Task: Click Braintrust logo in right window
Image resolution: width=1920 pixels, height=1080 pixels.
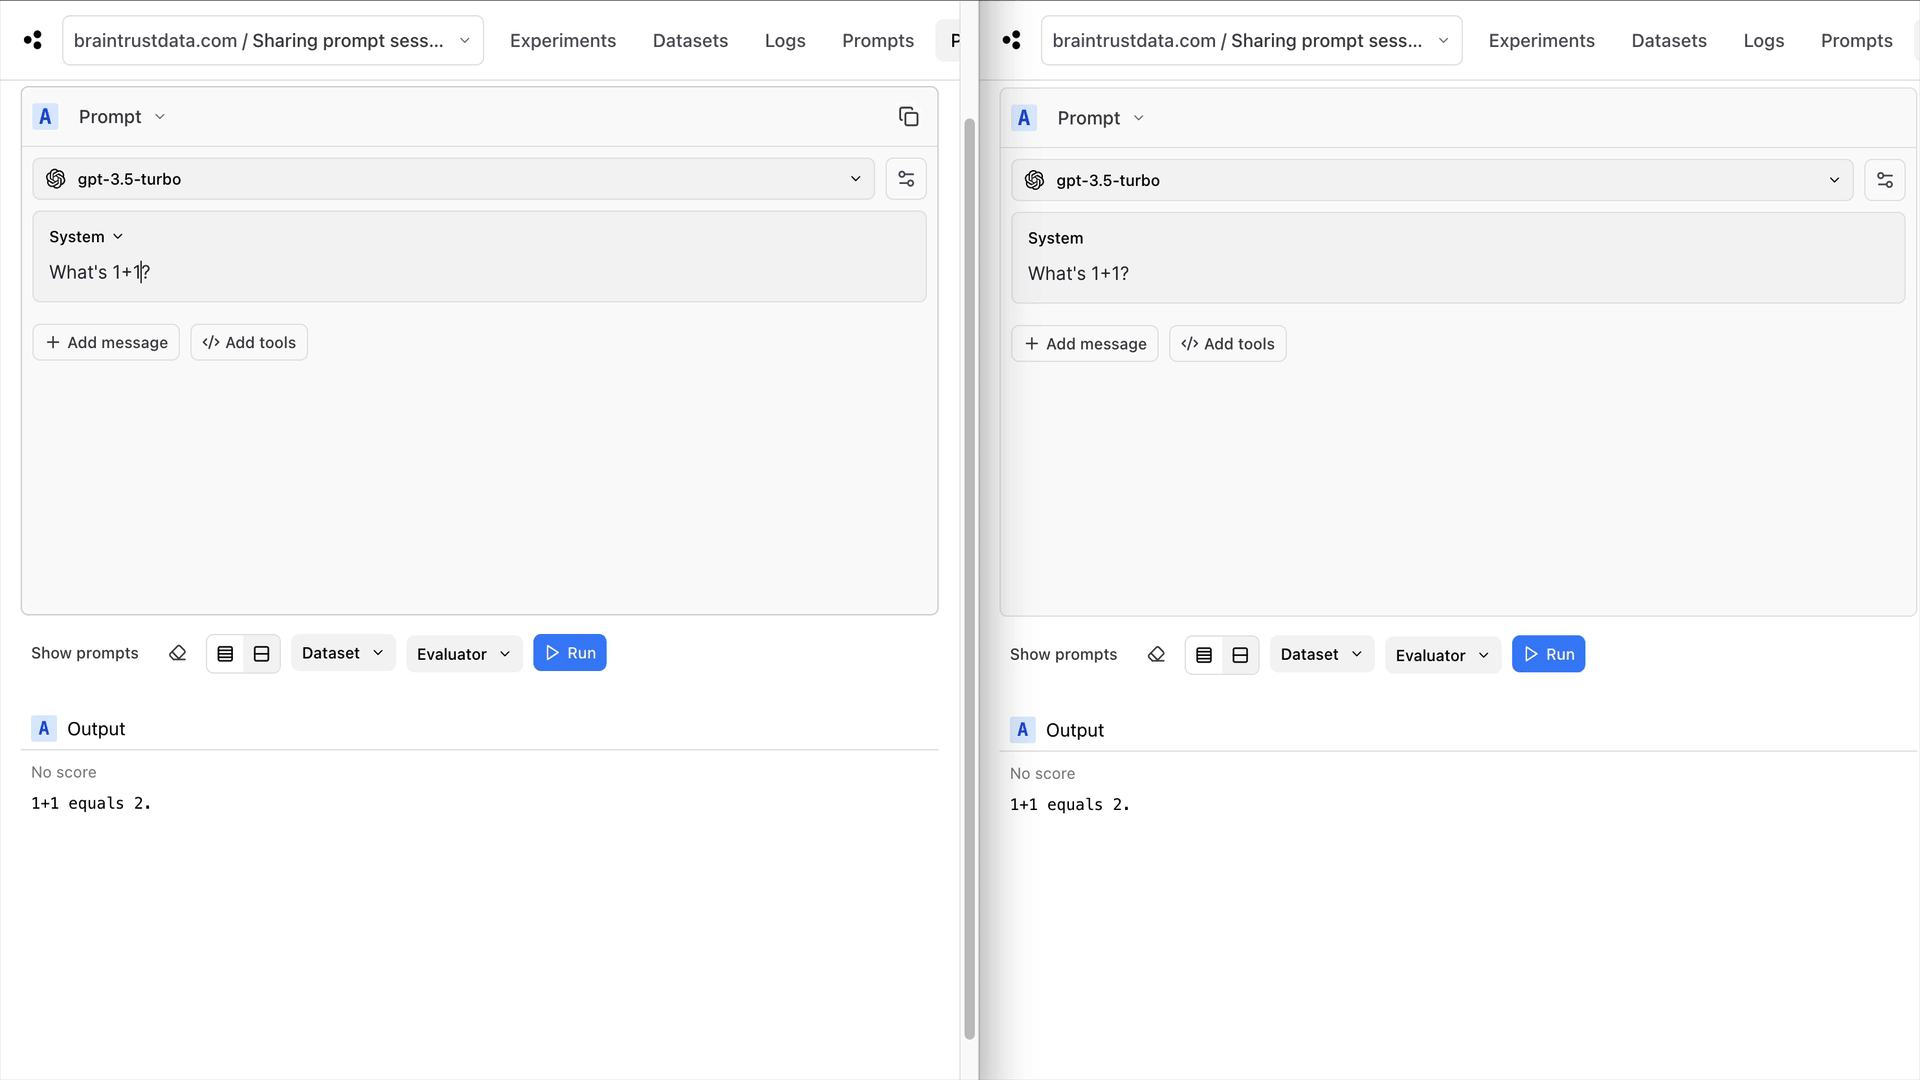Action: pyautogui.click(x=1011, y=40)
